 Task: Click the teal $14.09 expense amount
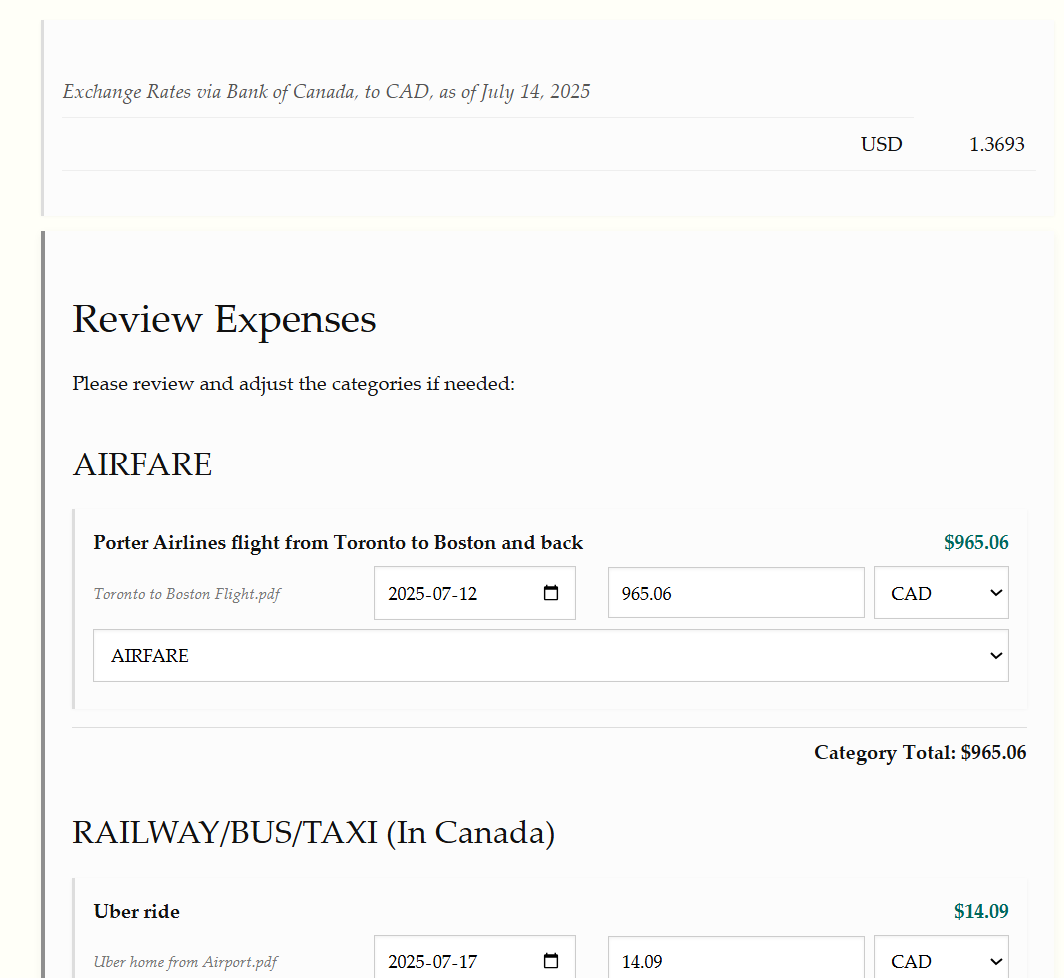click(x=981, y=911)
